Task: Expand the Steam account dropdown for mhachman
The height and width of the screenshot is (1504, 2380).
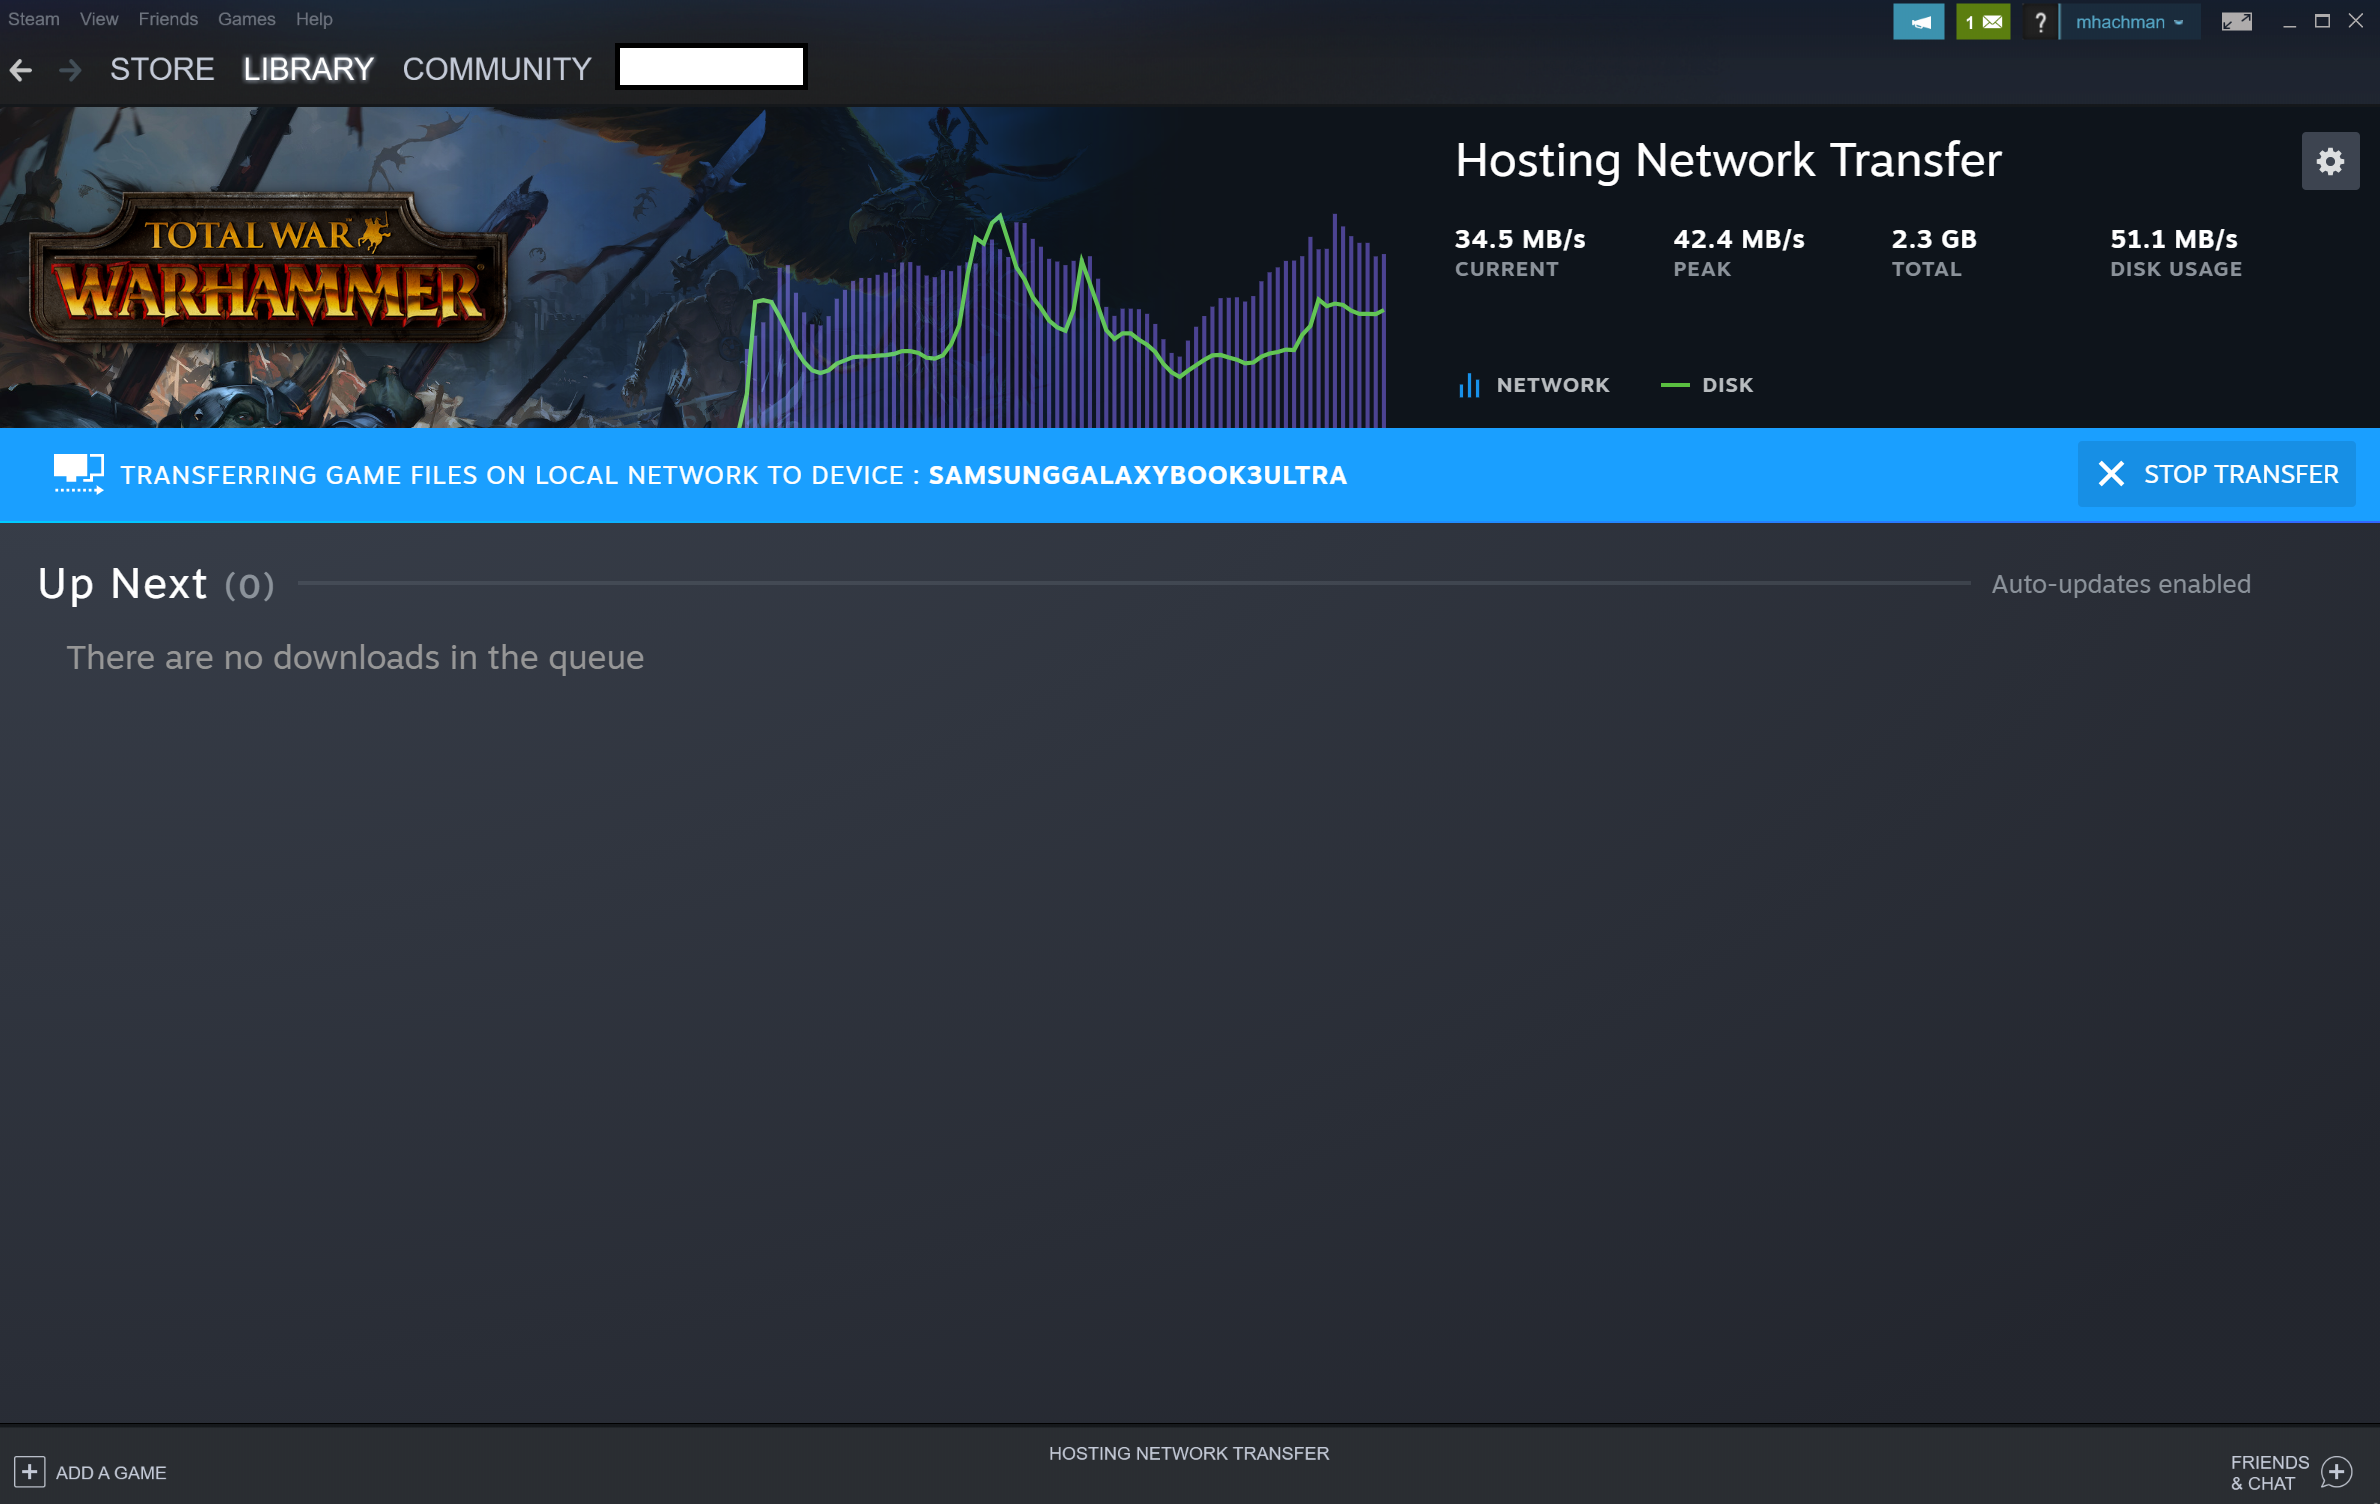Action: click(2127, 19)
